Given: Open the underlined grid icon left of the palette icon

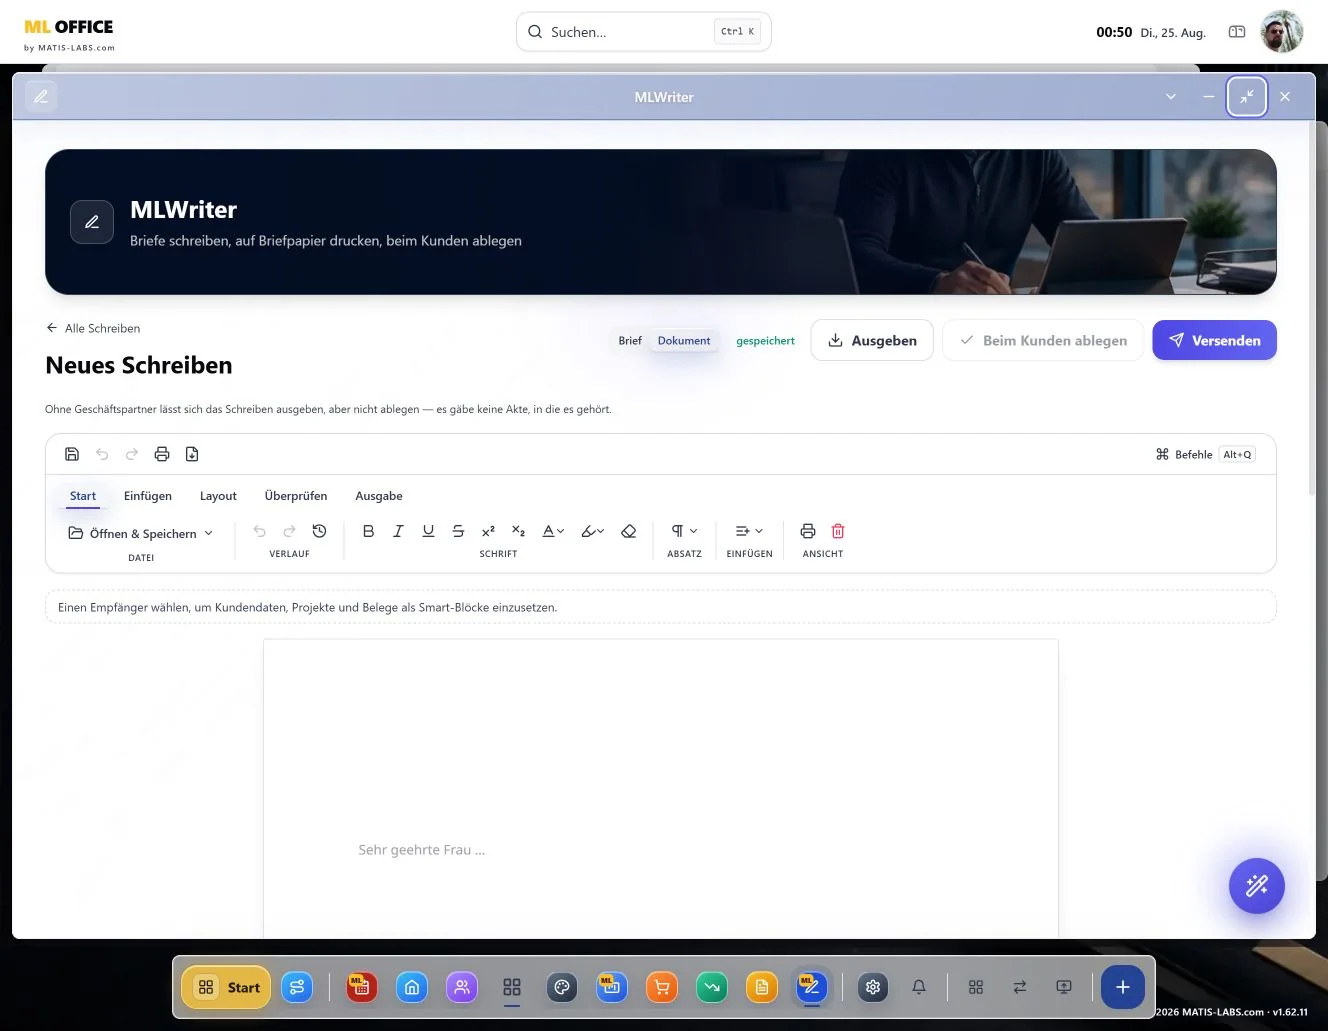Looking at the screenshot, I should [x=512, y=988].
